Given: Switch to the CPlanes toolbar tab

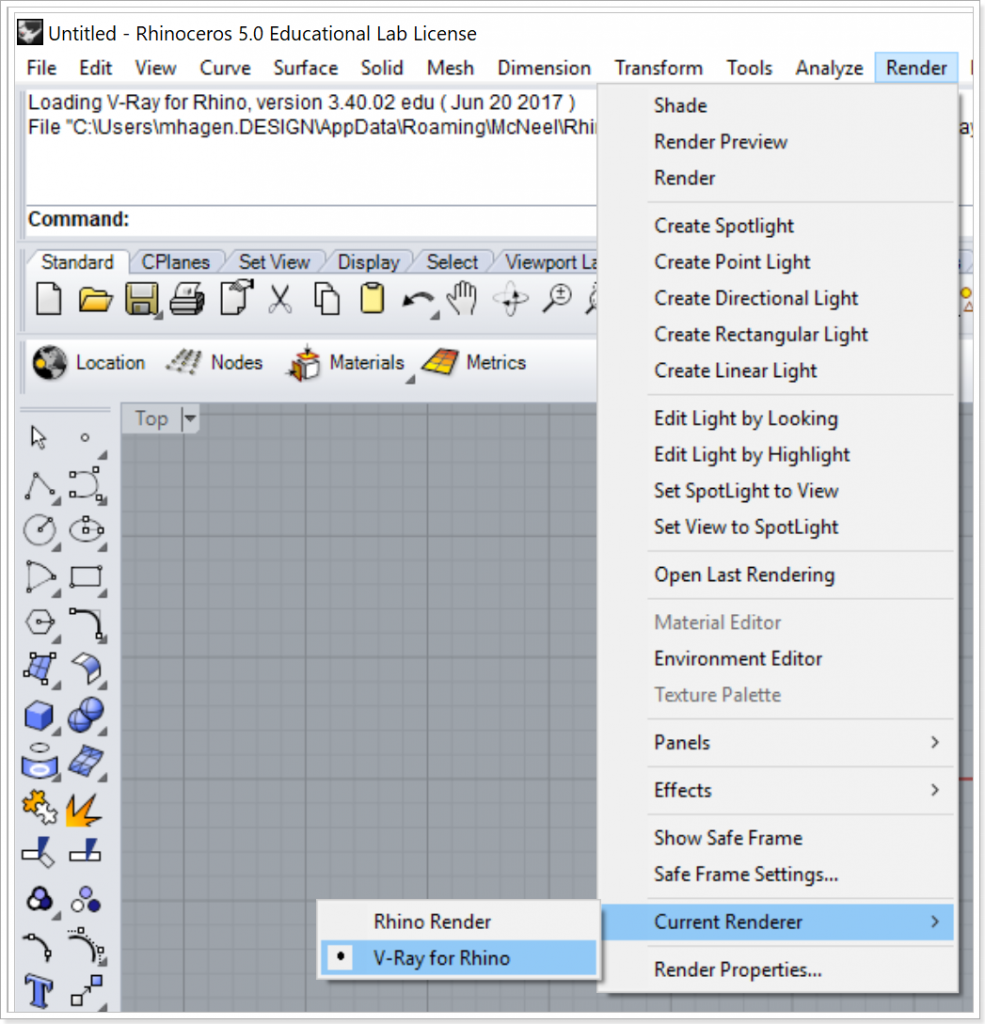Looking at the screenshot, I should pyautogui.click(x=176, y=262).
